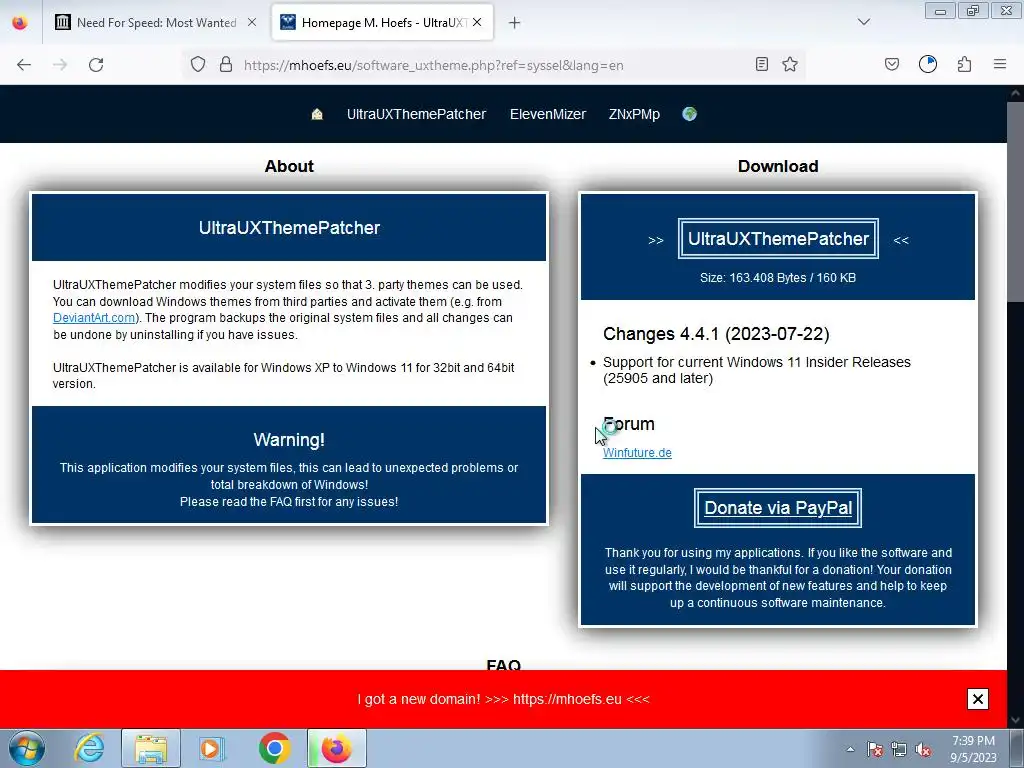This screenshot has width=1024, height=768.
Task: Expand the list all tabs chevron
Action: pos(864,22)
